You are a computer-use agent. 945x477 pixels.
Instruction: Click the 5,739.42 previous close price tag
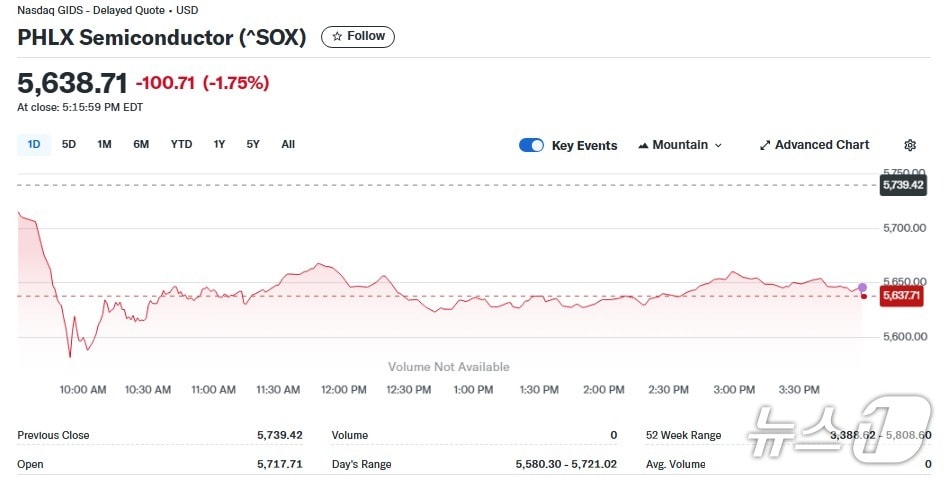[x=902, y=185]
